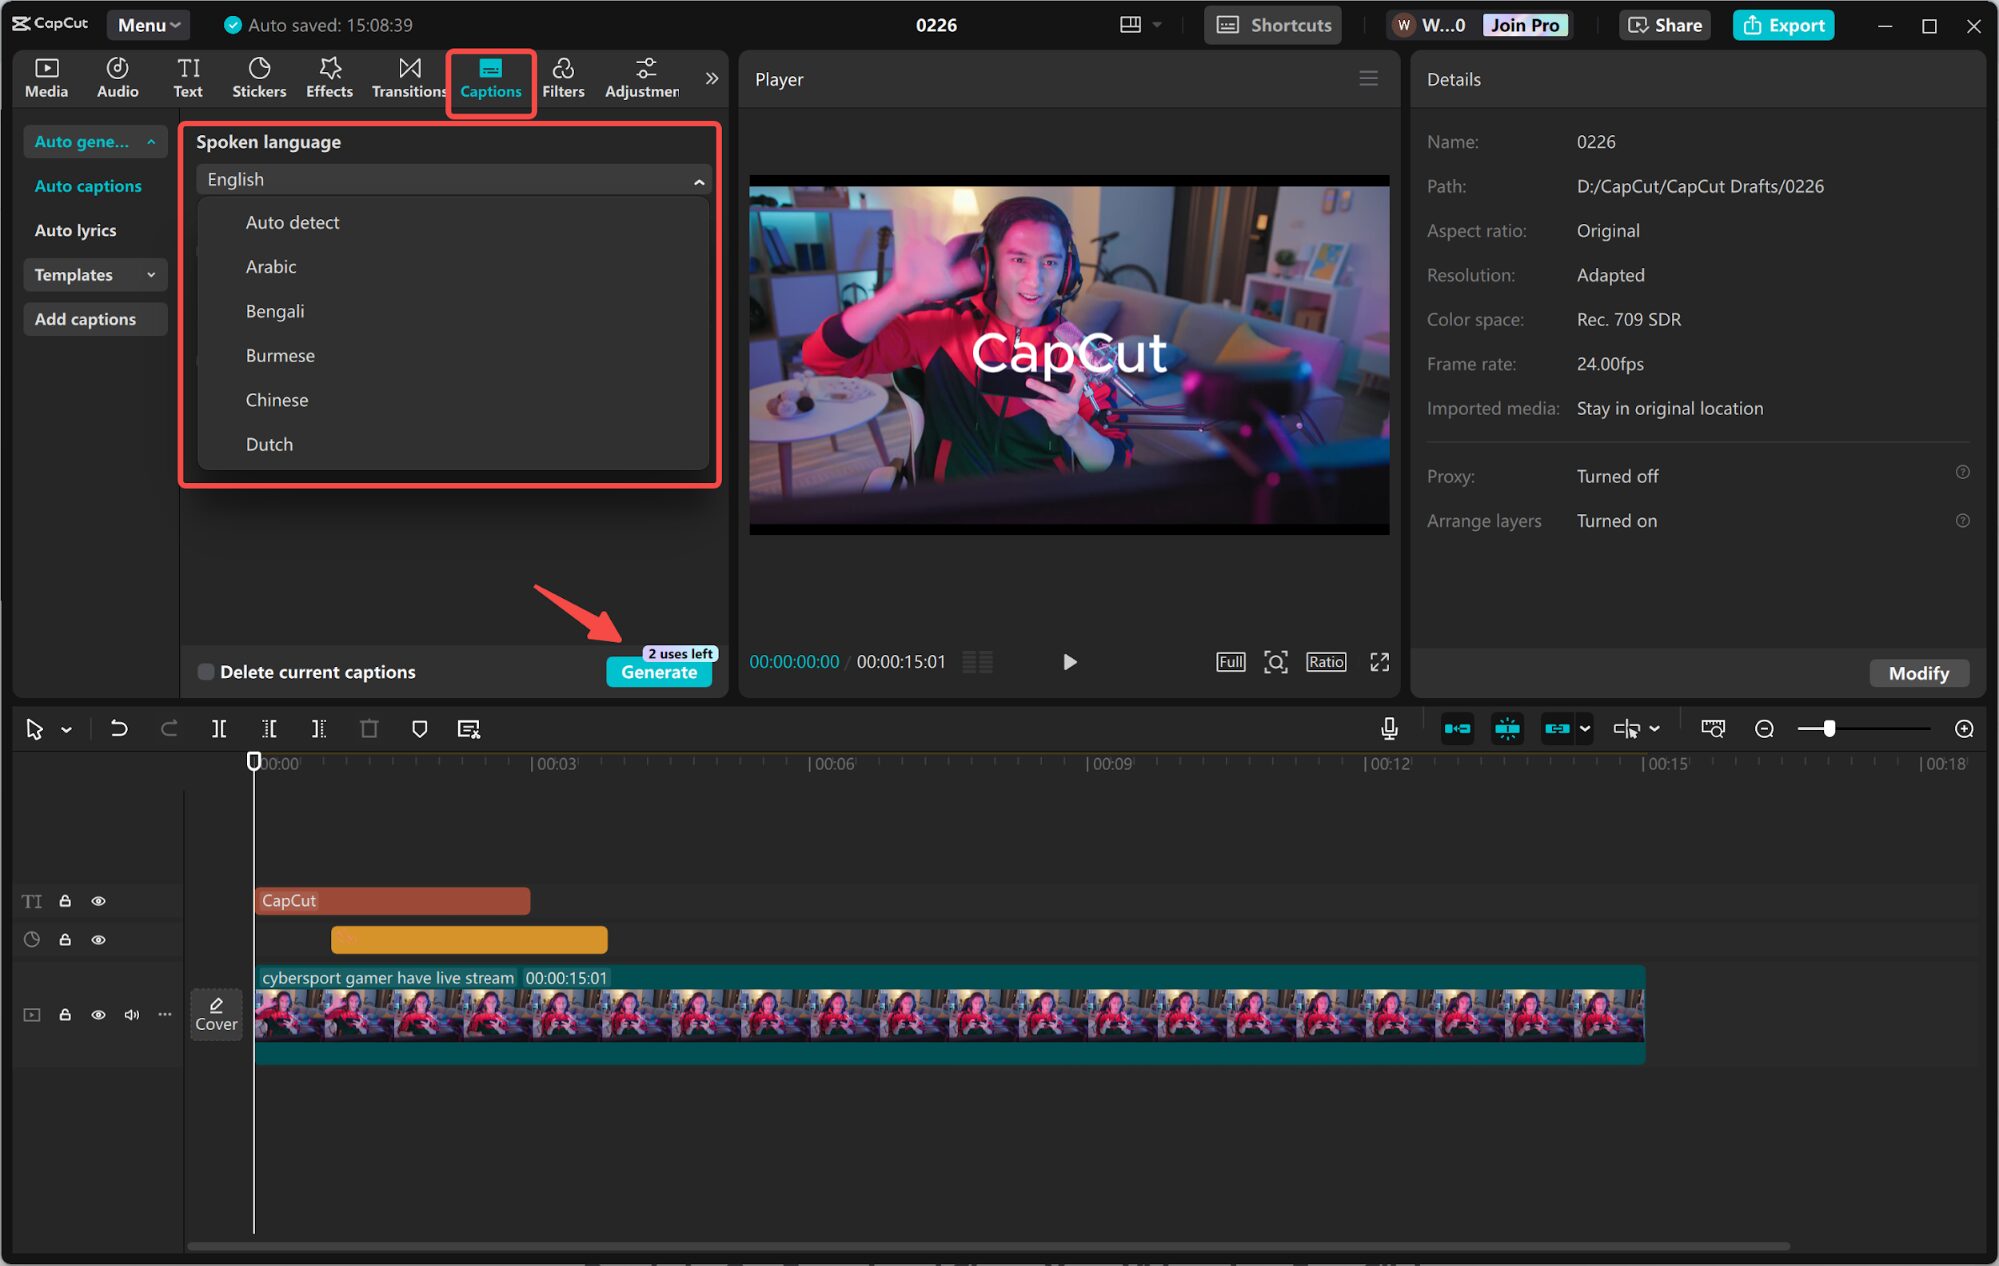
Task: Switch to Transitions tab
Action: [409, 77]
